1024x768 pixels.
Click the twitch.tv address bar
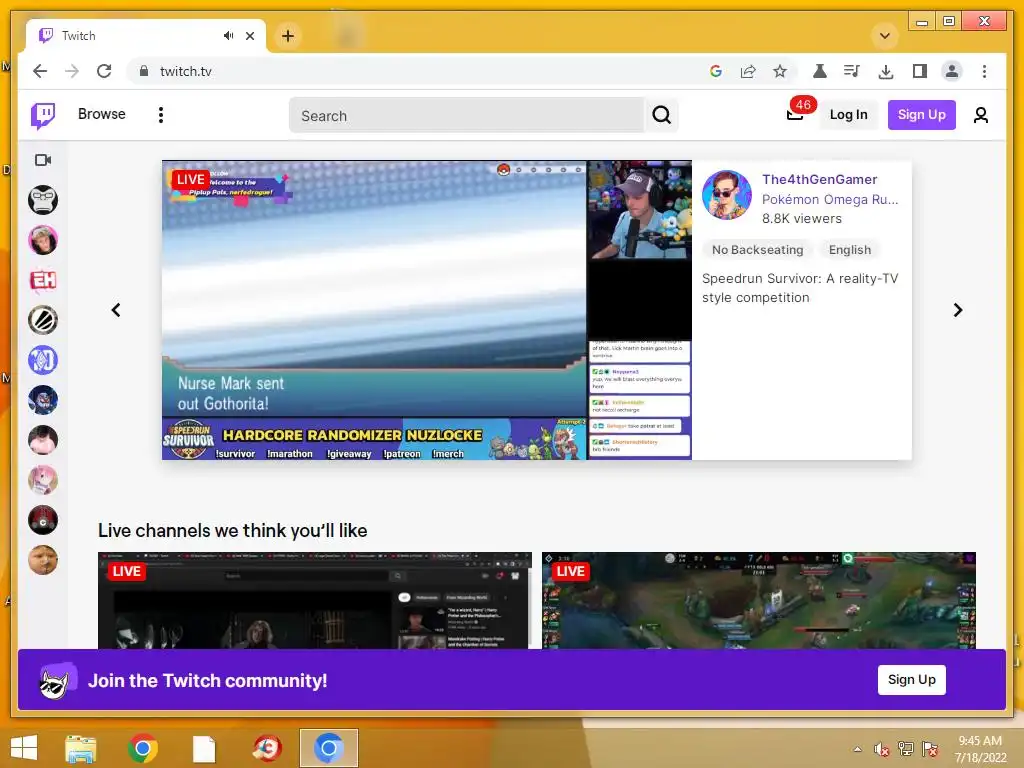click(x=418, y=71)
